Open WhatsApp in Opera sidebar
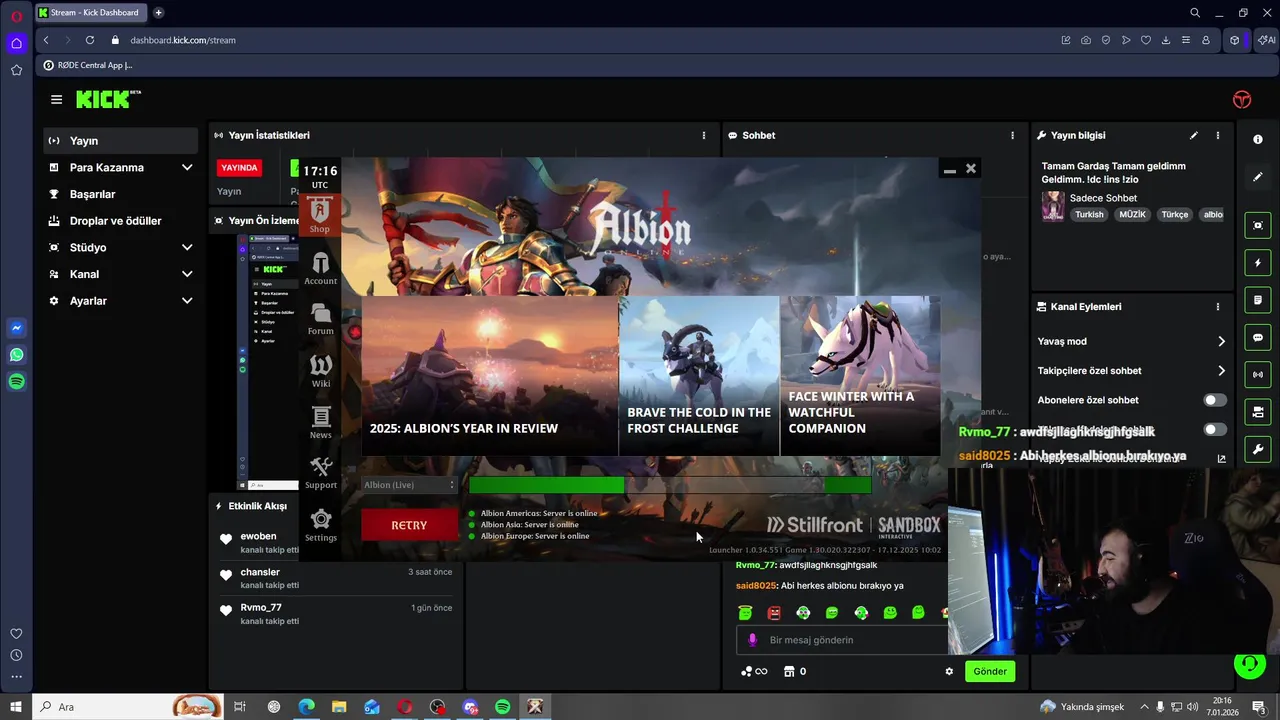 (16, 355)
